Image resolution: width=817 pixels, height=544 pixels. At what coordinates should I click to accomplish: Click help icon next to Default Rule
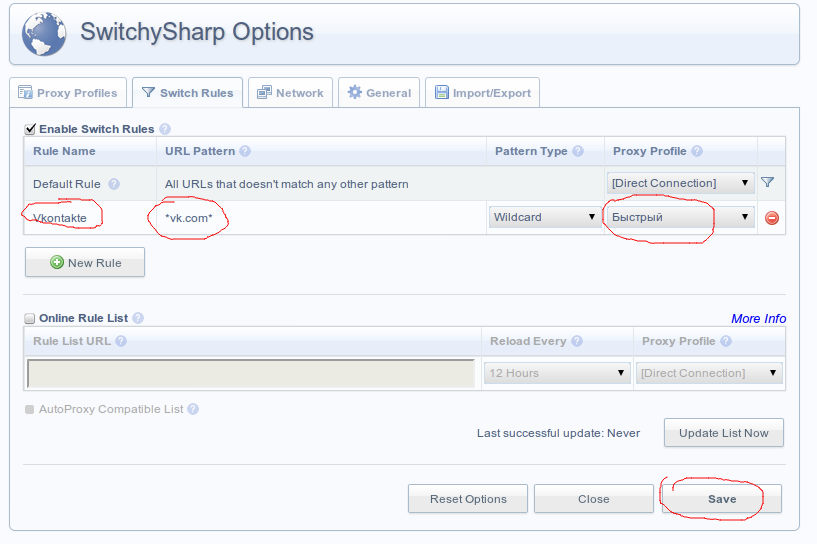(114, 184)
